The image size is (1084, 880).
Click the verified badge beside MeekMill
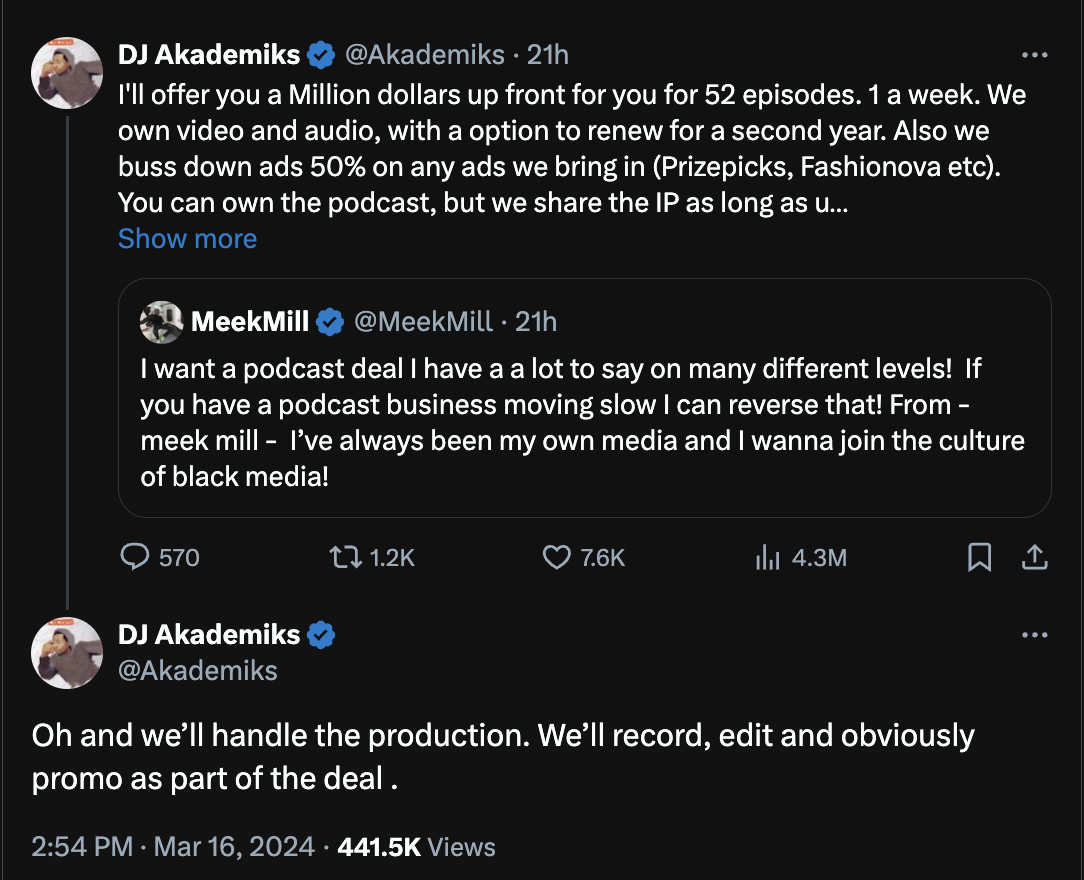(x=329, y=321)
